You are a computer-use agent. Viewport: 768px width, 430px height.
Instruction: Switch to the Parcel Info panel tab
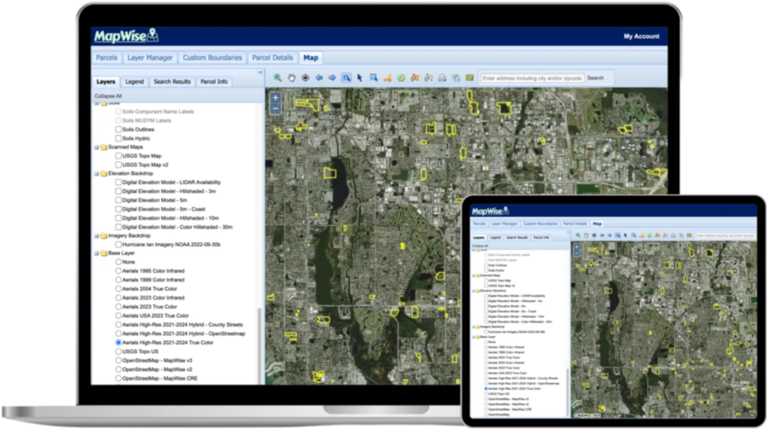[214, 82]
